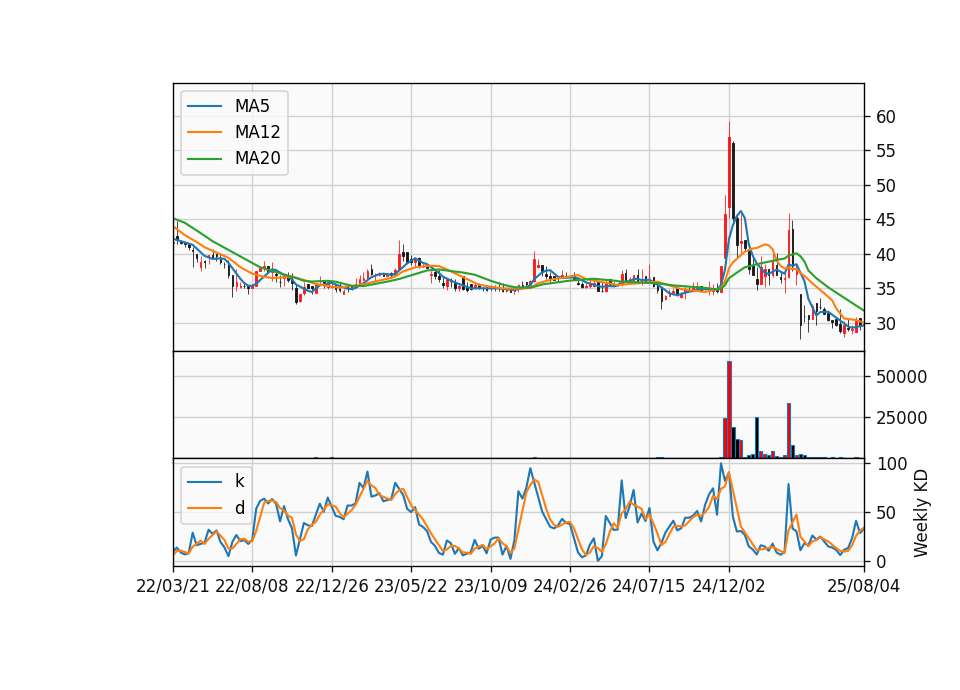
Task: Click the price axis value 45
Action: pyautogui.click(x=885, y=220)
